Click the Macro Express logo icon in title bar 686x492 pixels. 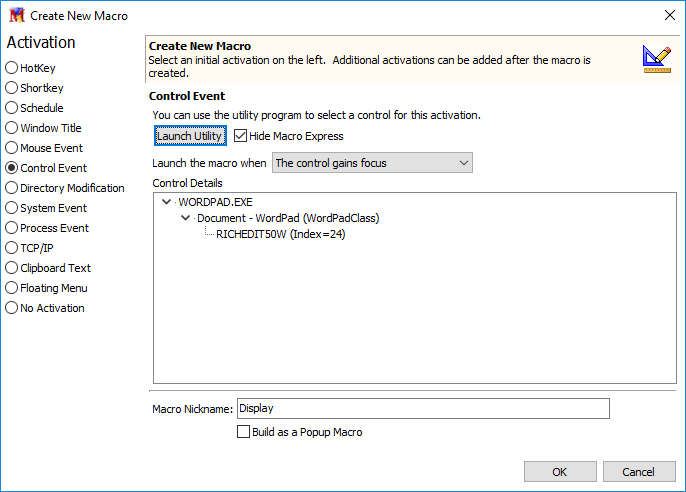(17, 15)
